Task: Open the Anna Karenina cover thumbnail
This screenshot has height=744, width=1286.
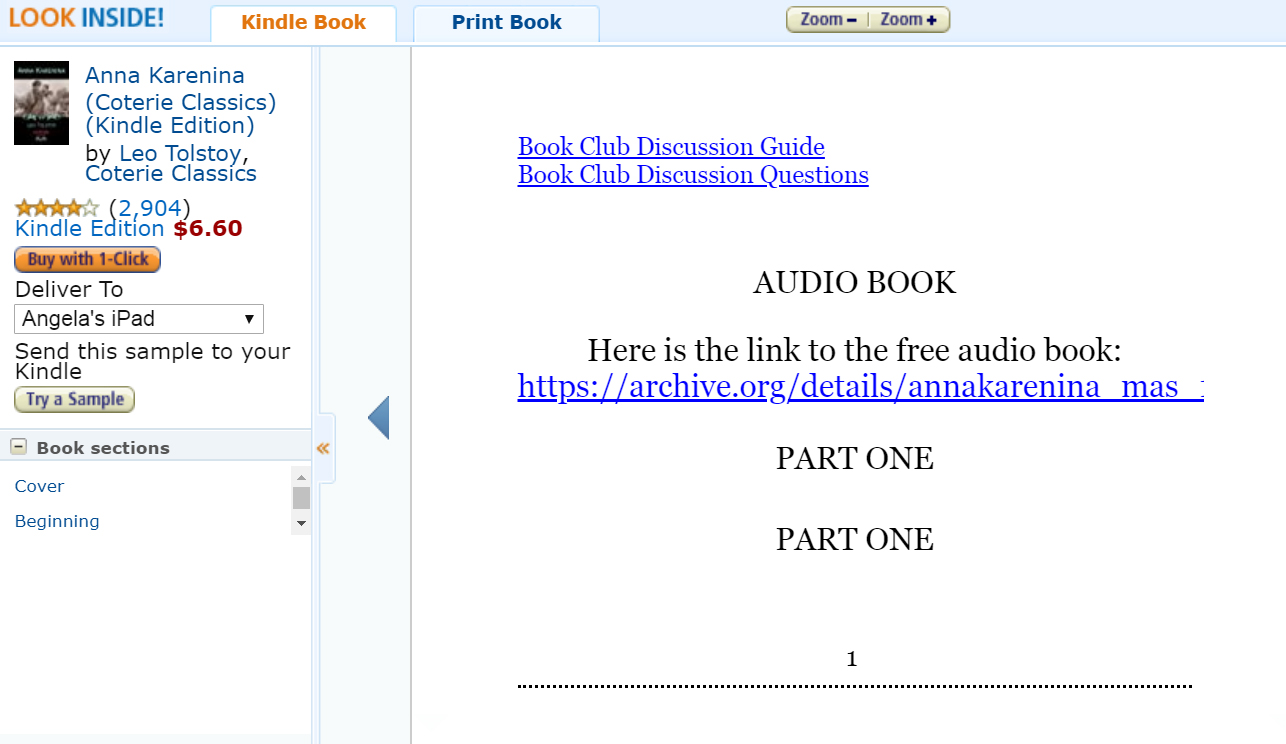Action: tap(41, 103)
